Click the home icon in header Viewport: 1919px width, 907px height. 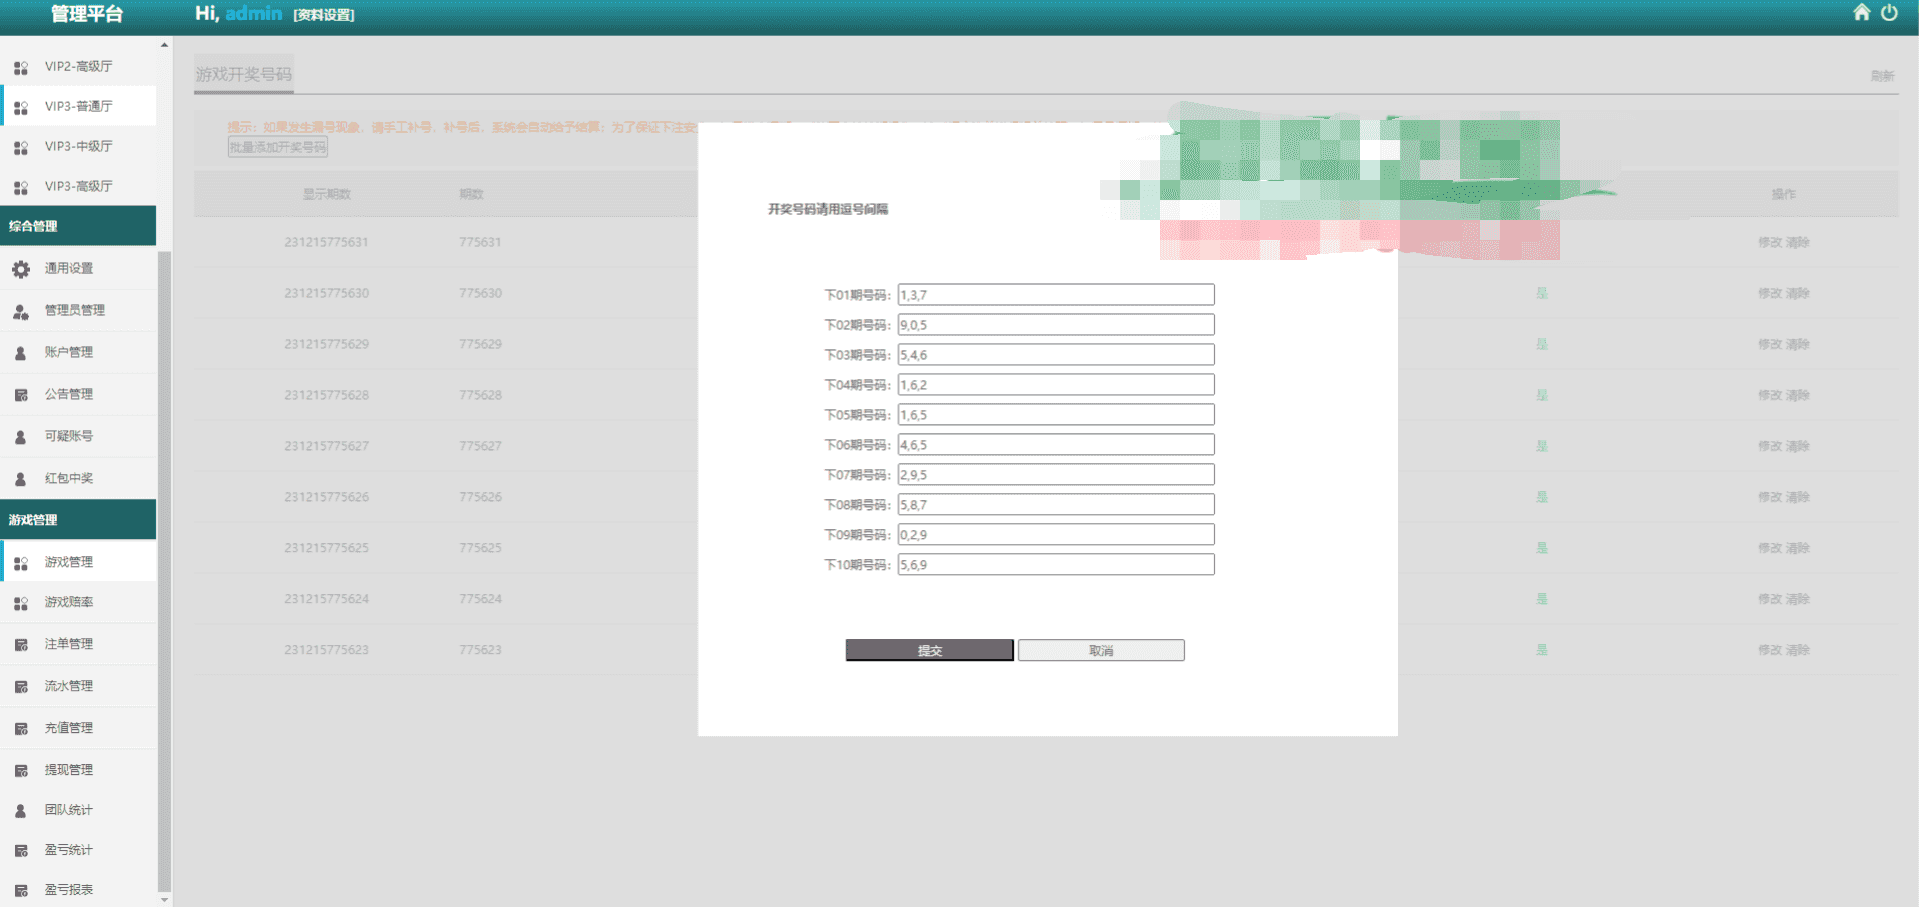(1861, 12)
